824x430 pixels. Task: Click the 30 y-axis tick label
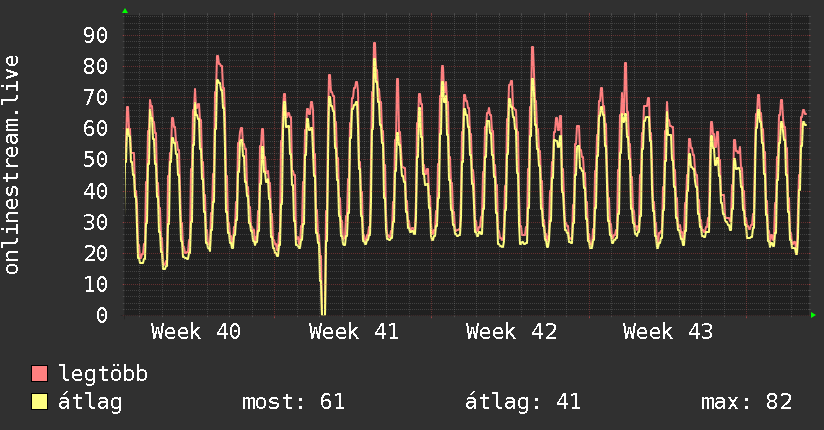pos(96,222)
